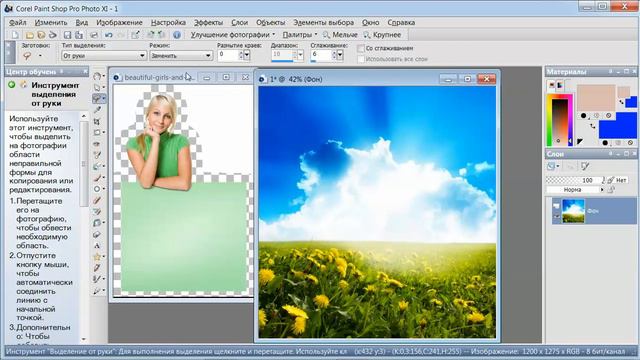Click the Крупнее zoom in button
The width and height of the screenshot is (640, 360).
(x=382, y=35)
